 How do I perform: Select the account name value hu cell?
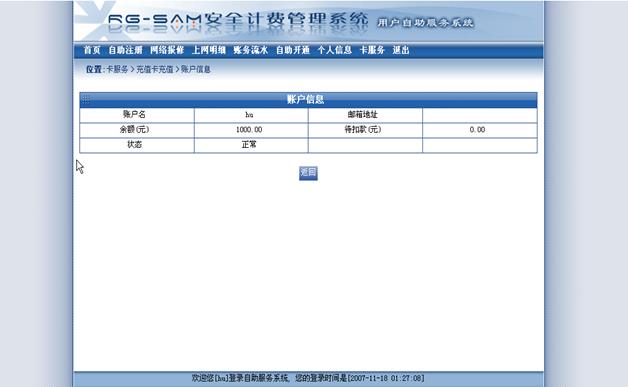(x=251, y=115)
